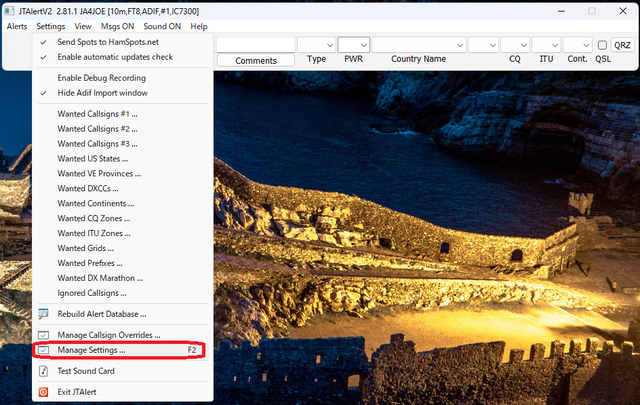Toggle Sound ON in menu bar
The image size is (640, 405).
(162, 27)
